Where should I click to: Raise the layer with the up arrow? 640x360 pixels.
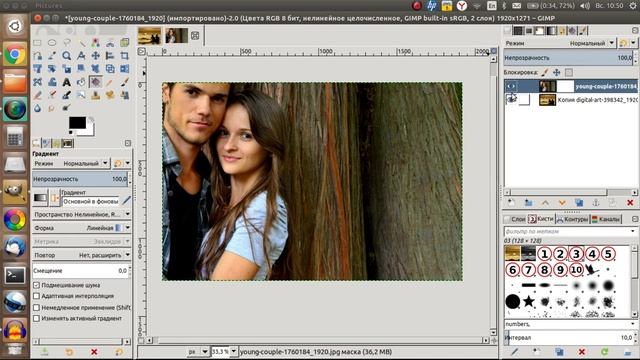click(545, 202)
